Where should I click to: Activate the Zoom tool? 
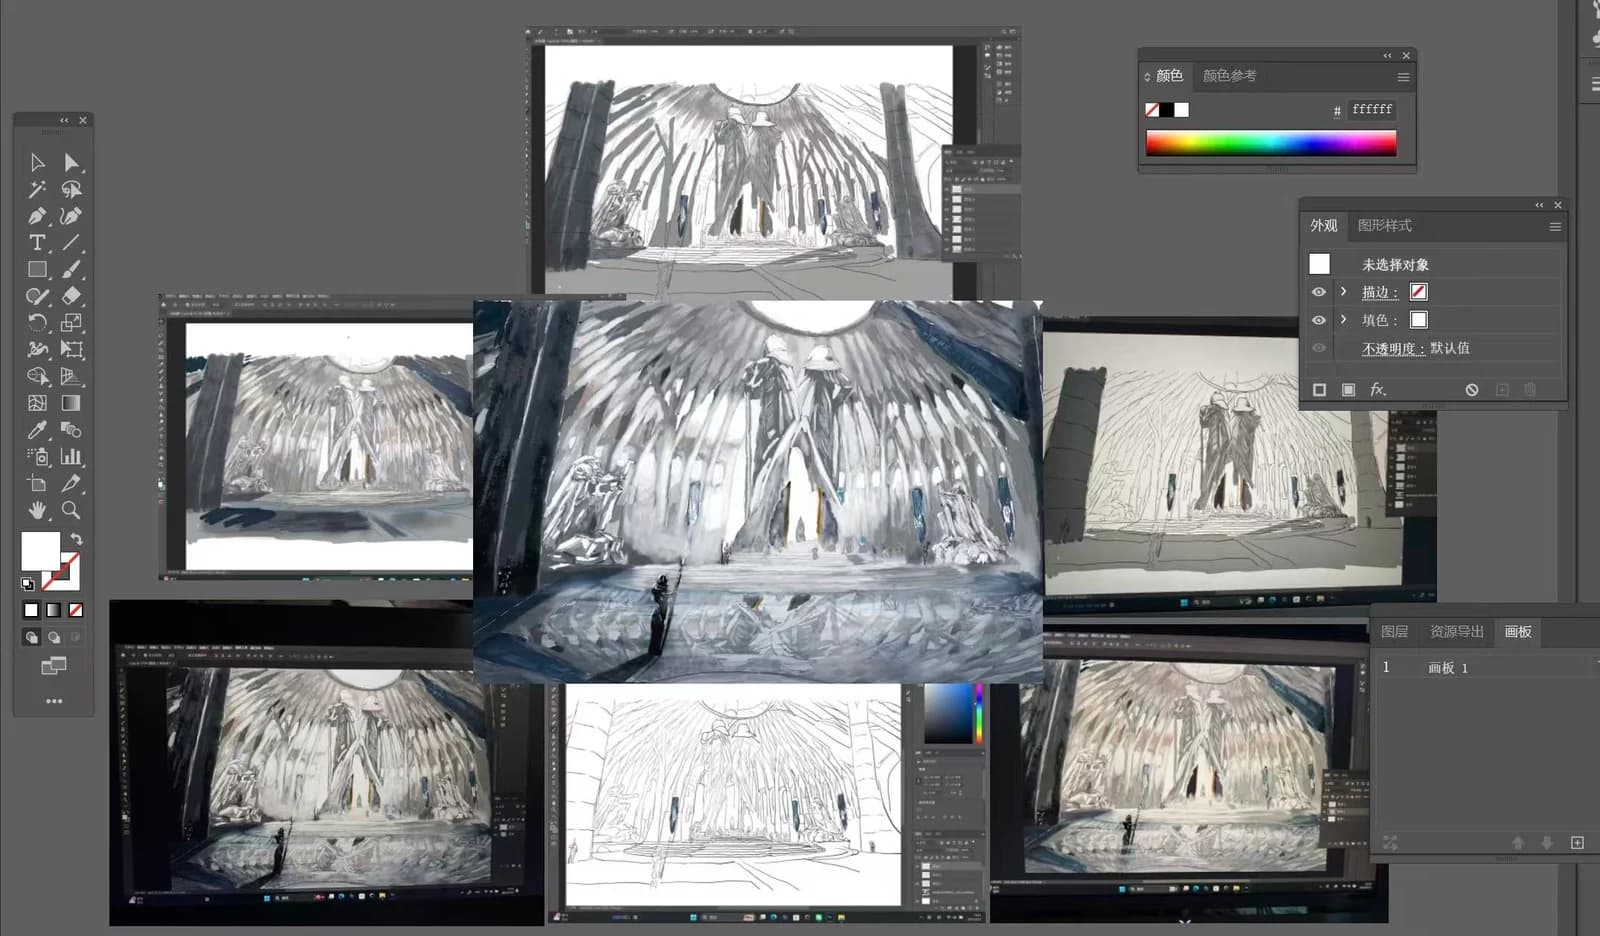click(x=71, y=510)
